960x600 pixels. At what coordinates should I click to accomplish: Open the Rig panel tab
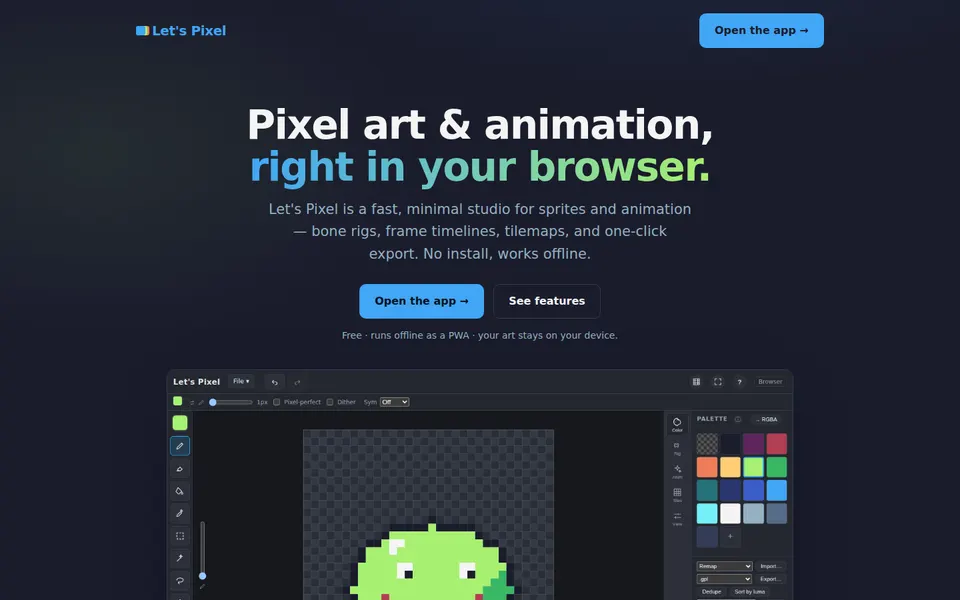pyautogui.click(x=677, y=448)
